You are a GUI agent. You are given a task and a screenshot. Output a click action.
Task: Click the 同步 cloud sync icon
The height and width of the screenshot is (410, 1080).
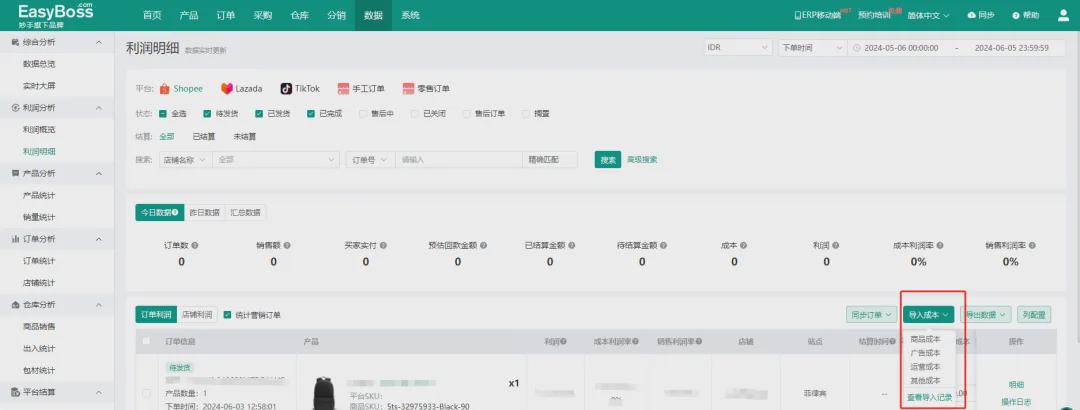point(972,15)
